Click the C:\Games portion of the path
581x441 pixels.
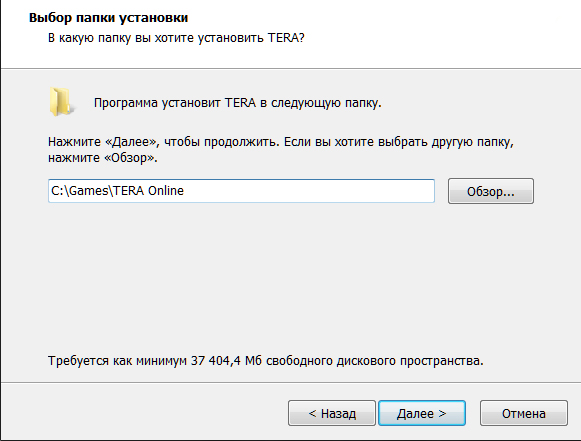pyautogui.click(x=79, y=190)
